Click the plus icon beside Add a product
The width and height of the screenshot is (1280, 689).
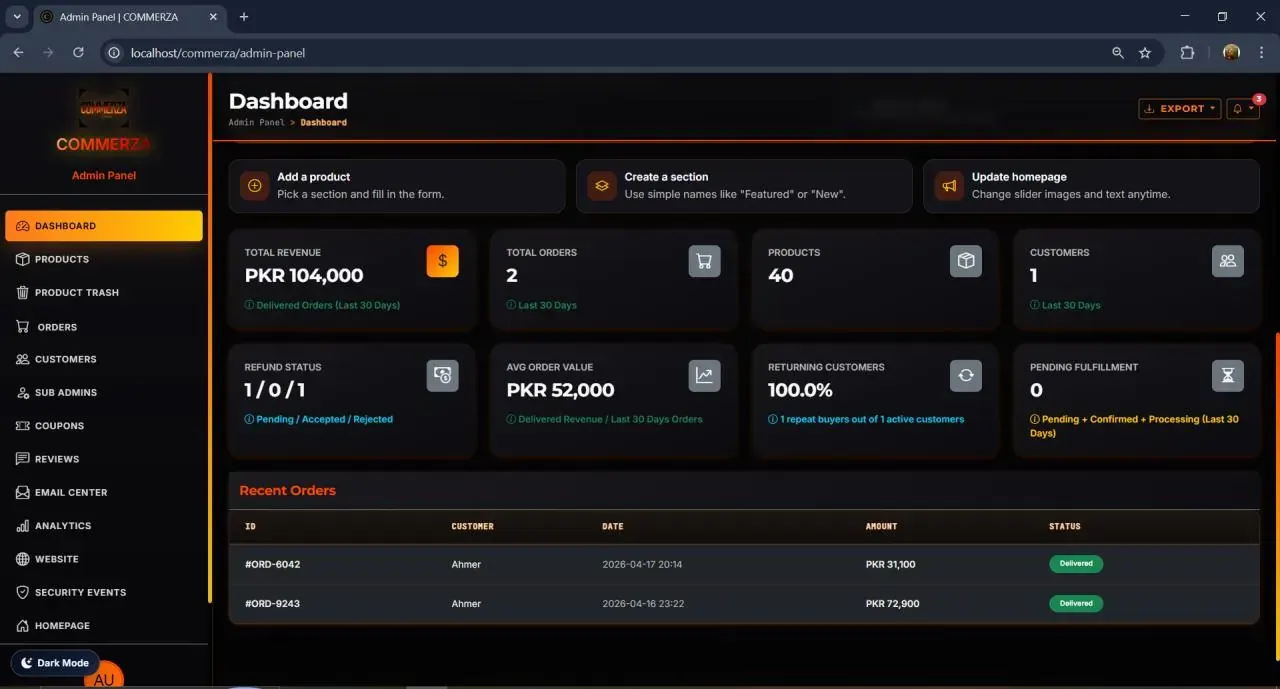tap(254, 185)
